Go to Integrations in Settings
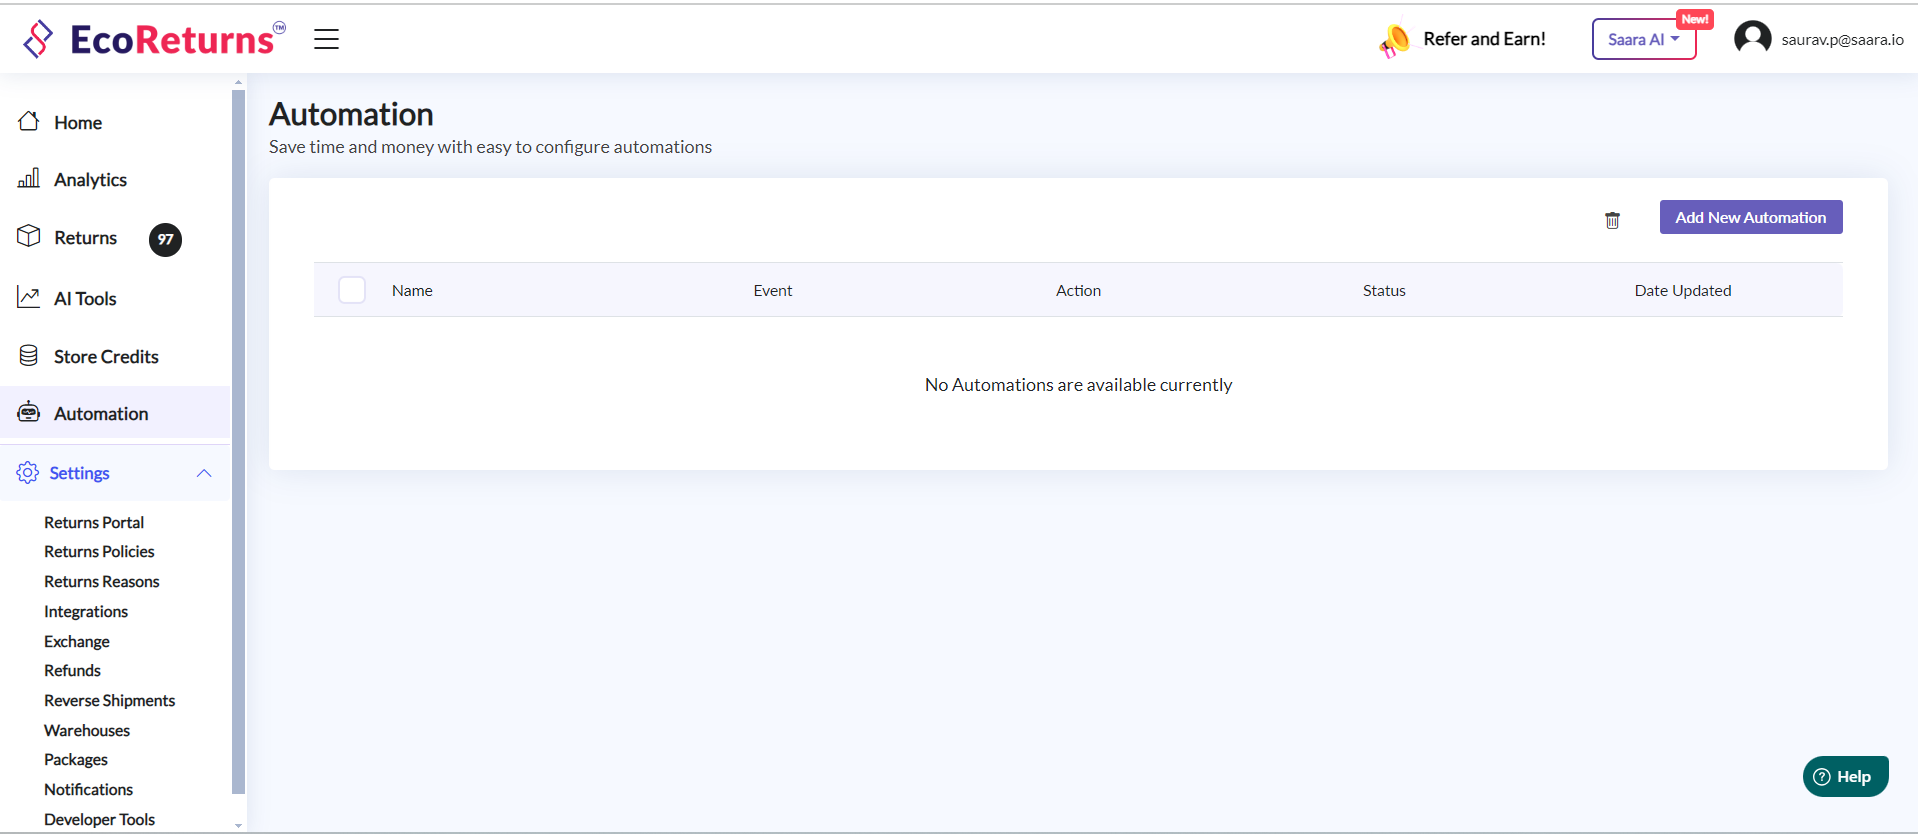The width and height of the screenshot is (1918, 834). click(86, 612)
